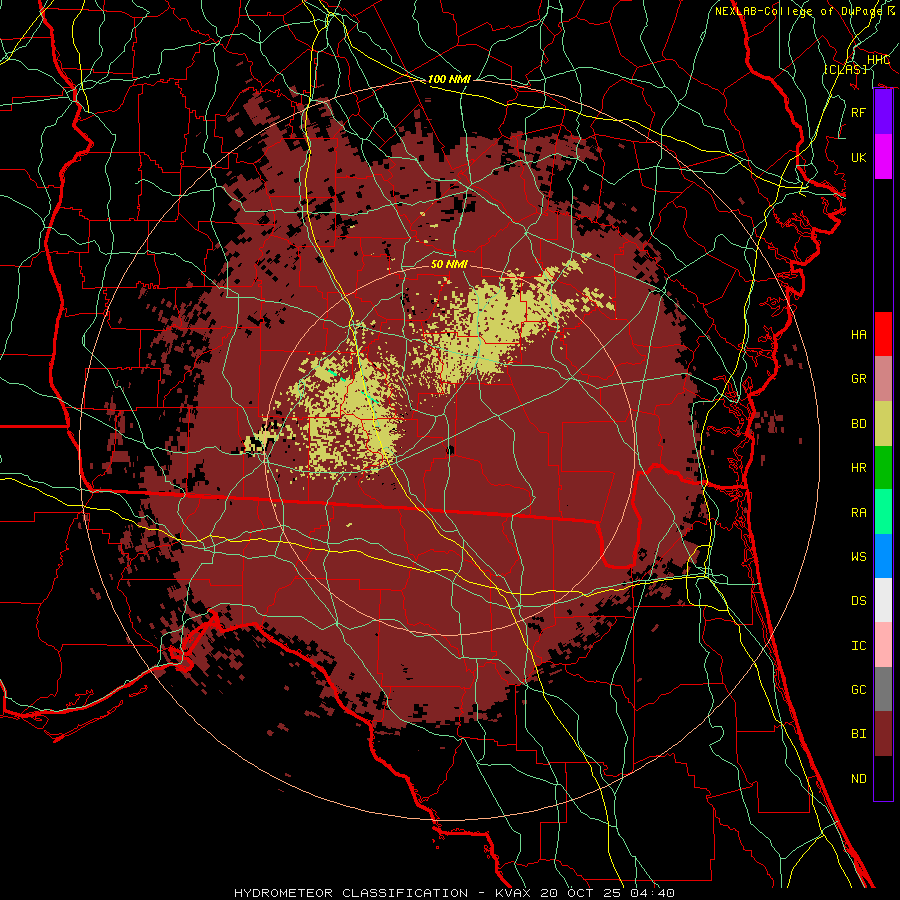Click the WS legend label

pos(858,557)
